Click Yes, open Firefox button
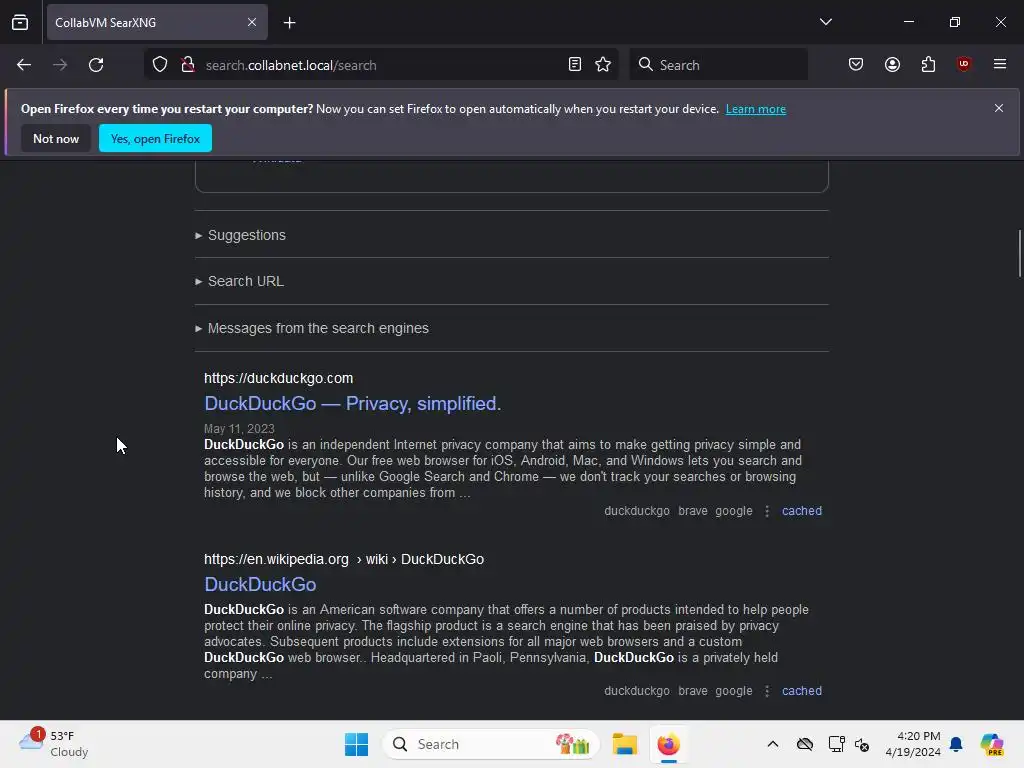Viewport: 1024px width, 768px height. click(x=155, y=138)
